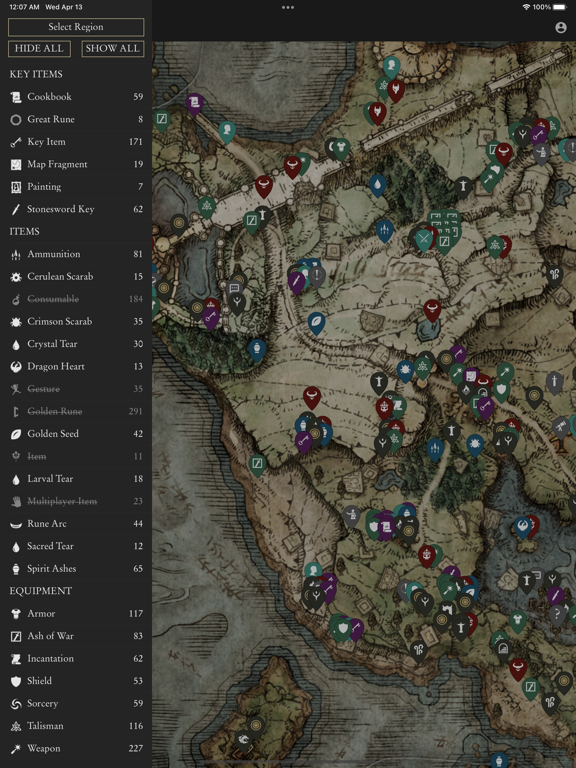The width and height of the screenshot is (576, 768).
Task: Enable the hidden Golden Rune category
Action: [76, 411]
